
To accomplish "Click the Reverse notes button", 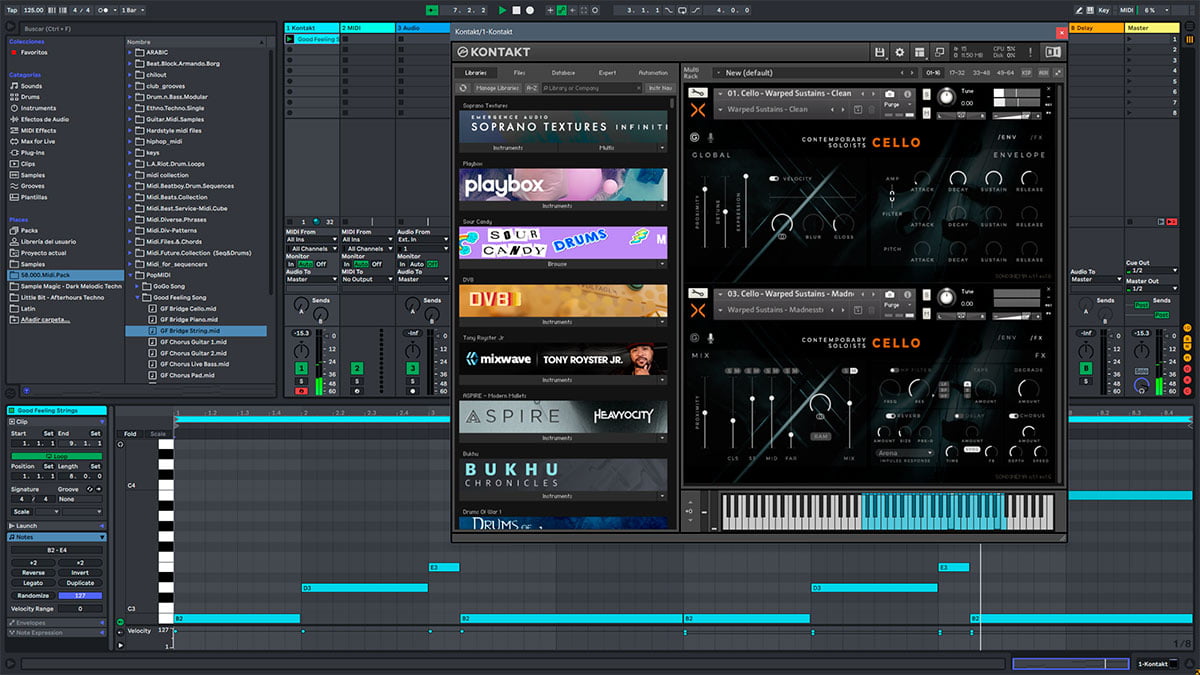I will pyautogui.click(x=33, y=572).
